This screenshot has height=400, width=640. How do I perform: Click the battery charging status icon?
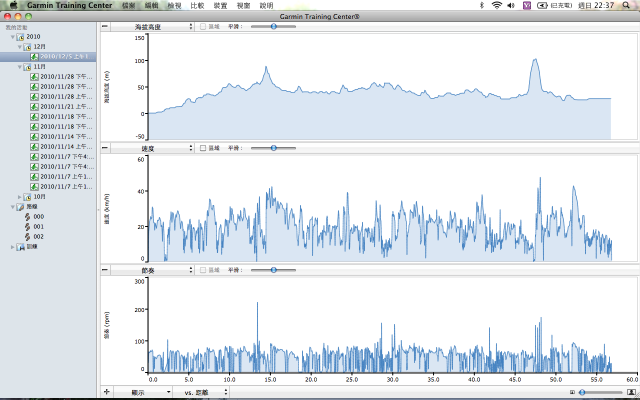click(542, 5)
